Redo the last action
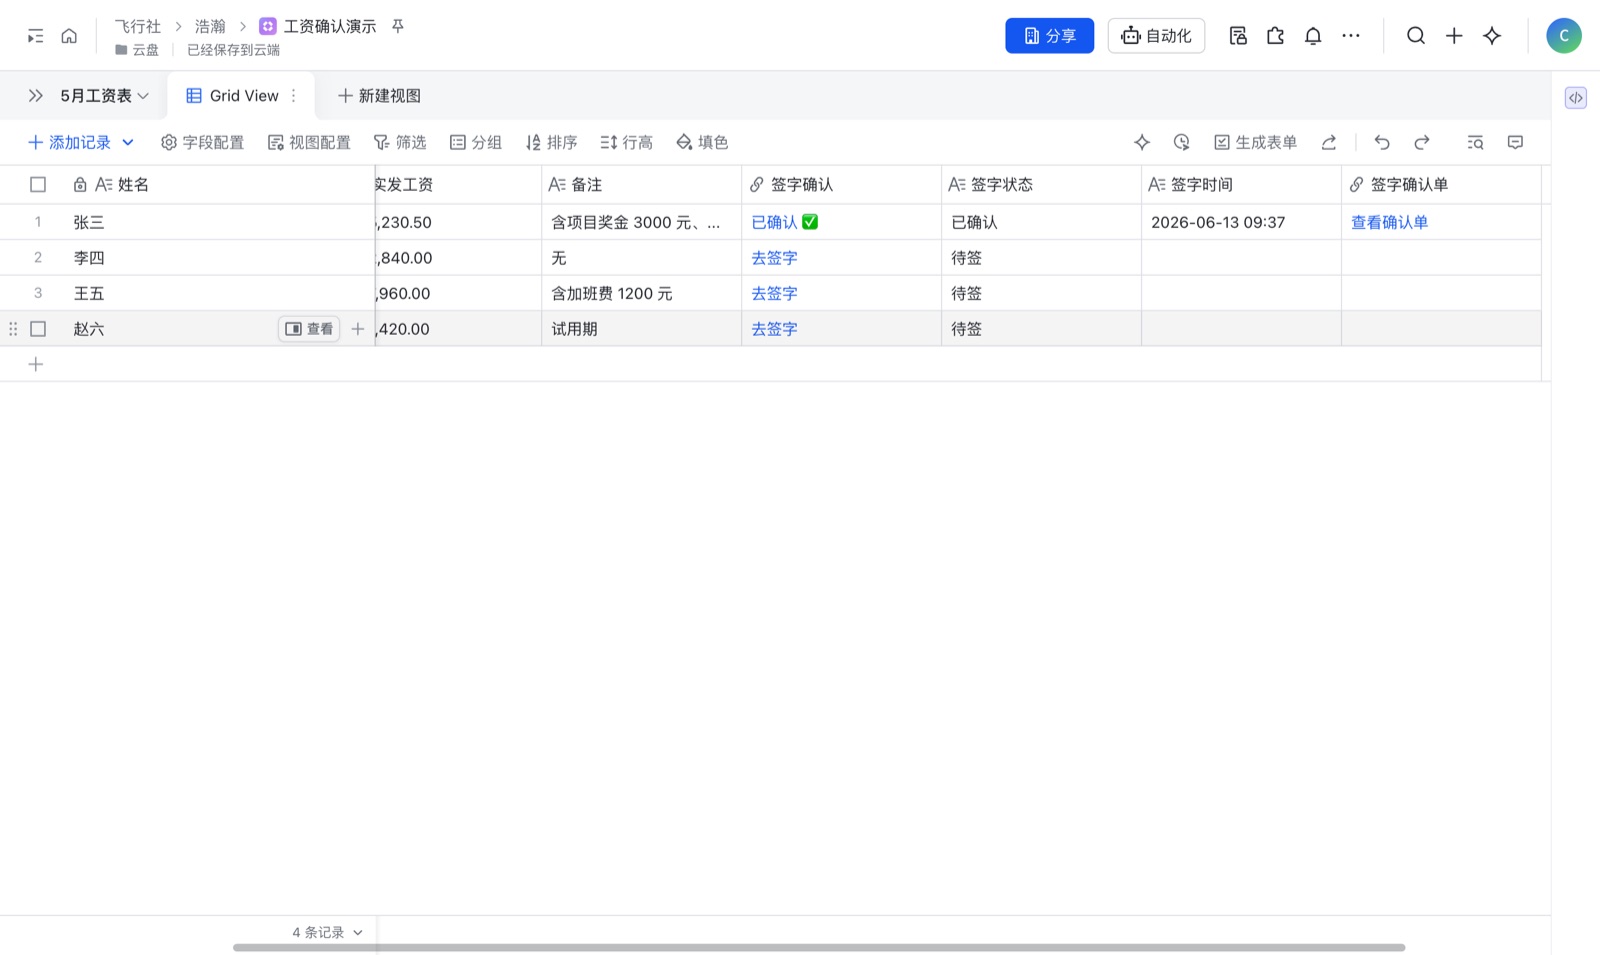The image size is (1600, 955). [x=1422, y=142]
